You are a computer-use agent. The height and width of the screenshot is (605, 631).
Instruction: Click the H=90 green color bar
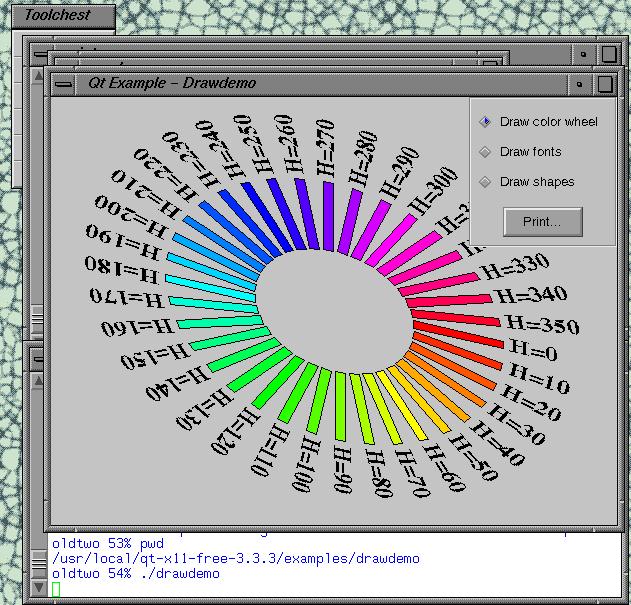point(340,406)
